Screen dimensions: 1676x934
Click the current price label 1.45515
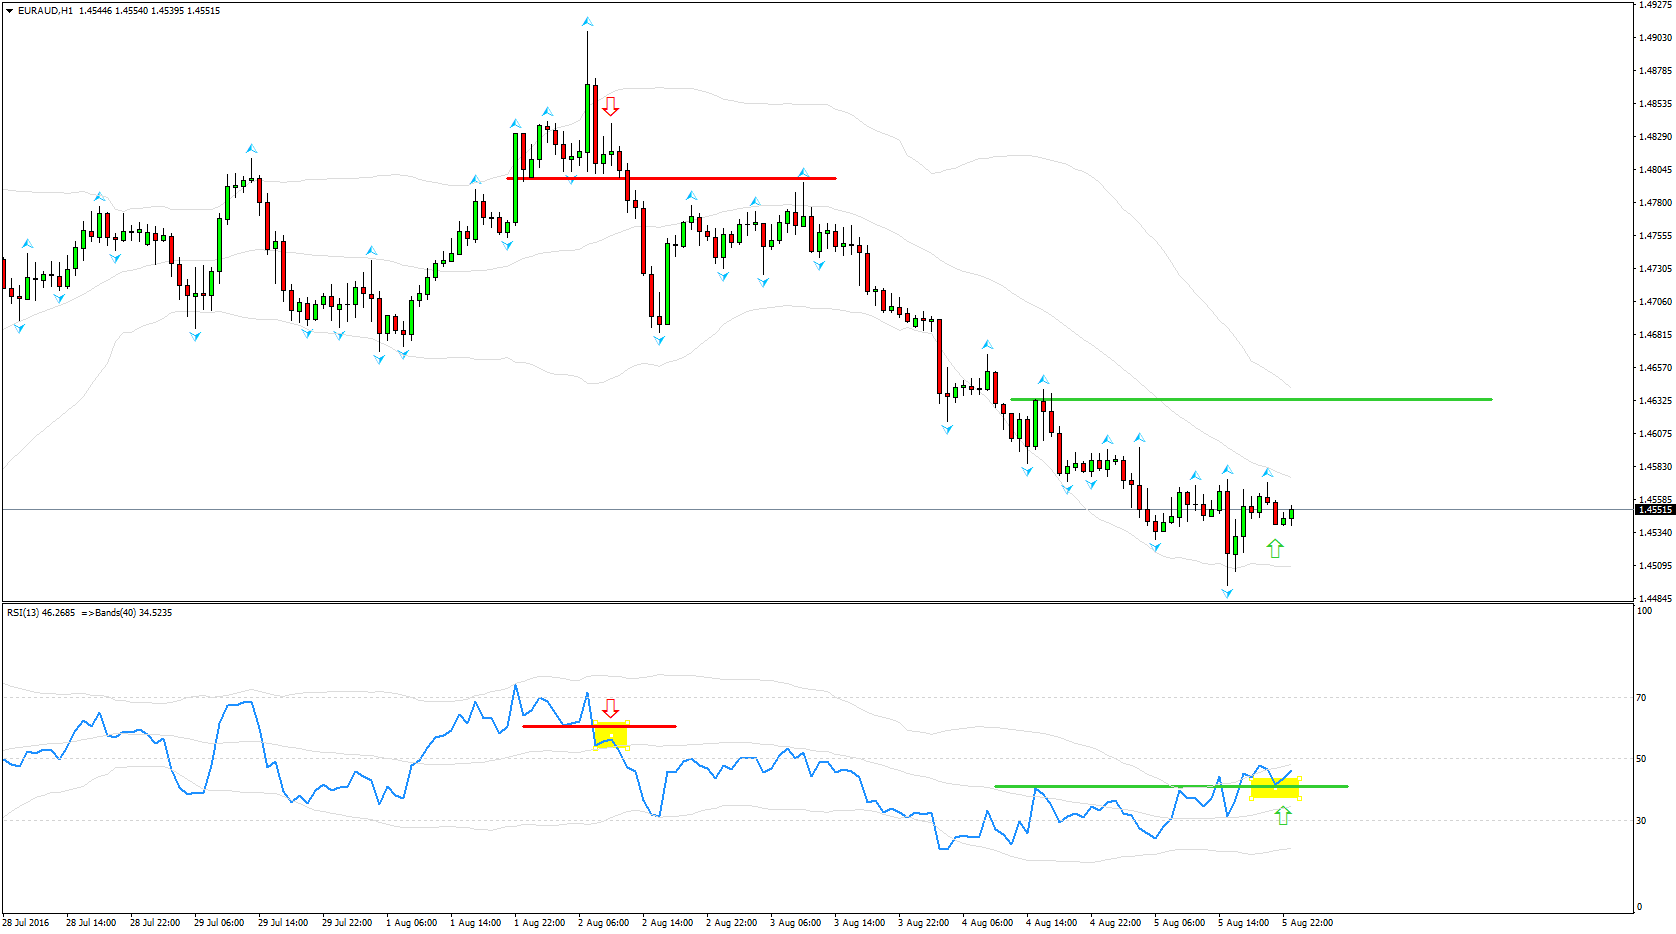pyautogui.click(x=1654, y=510)
